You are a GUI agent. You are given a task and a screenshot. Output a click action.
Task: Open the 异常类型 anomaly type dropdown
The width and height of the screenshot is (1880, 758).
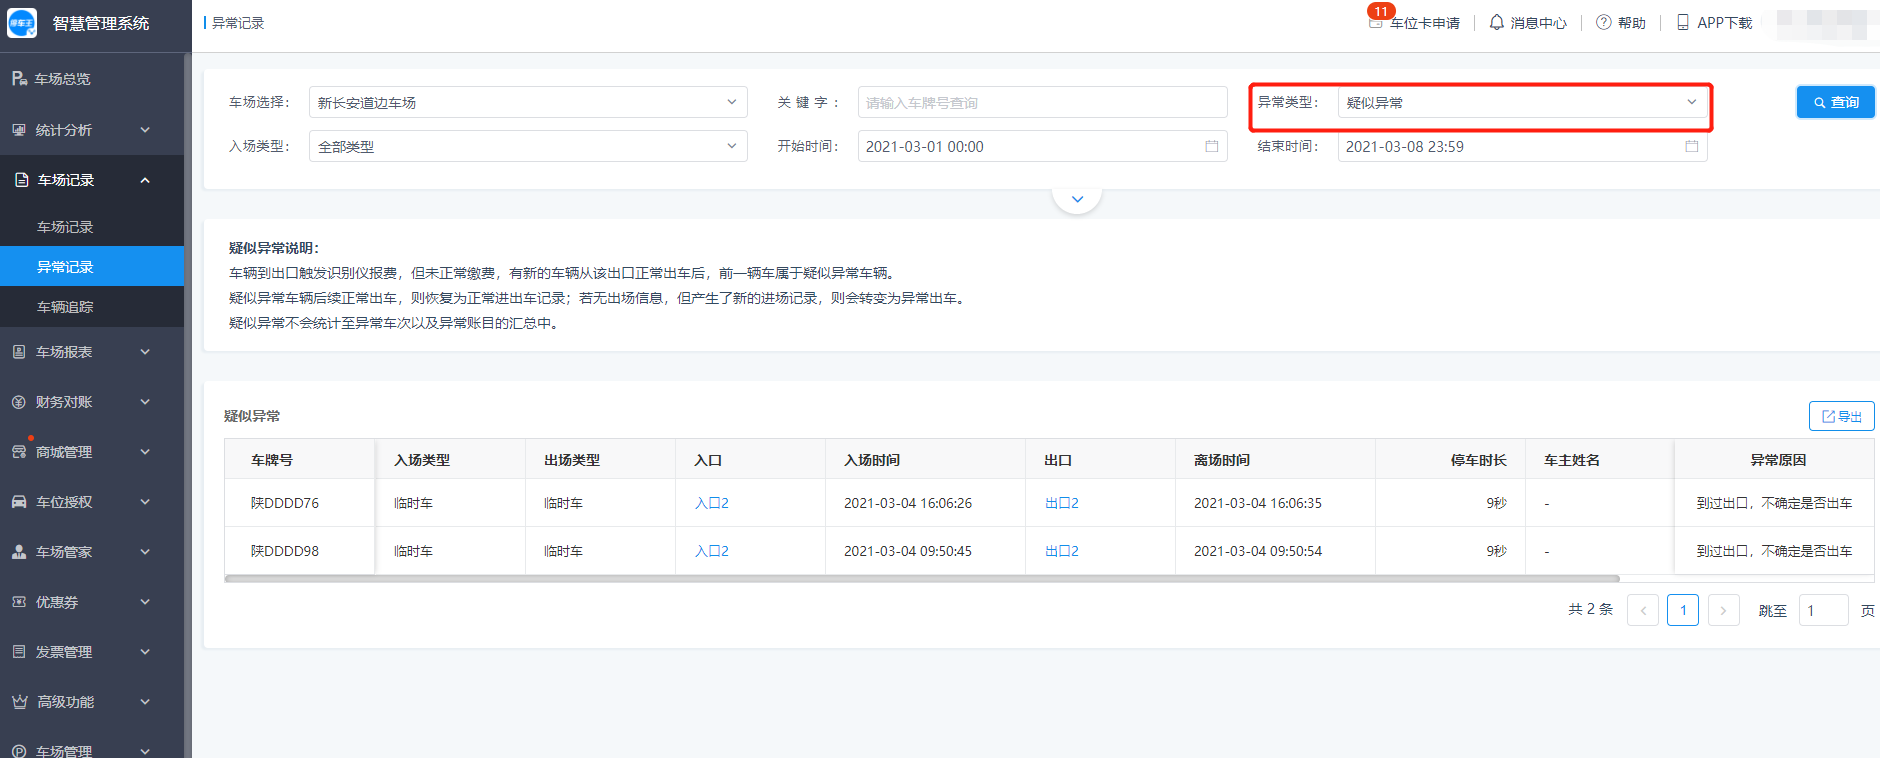pyautogui.click(x=1521, y=102)
